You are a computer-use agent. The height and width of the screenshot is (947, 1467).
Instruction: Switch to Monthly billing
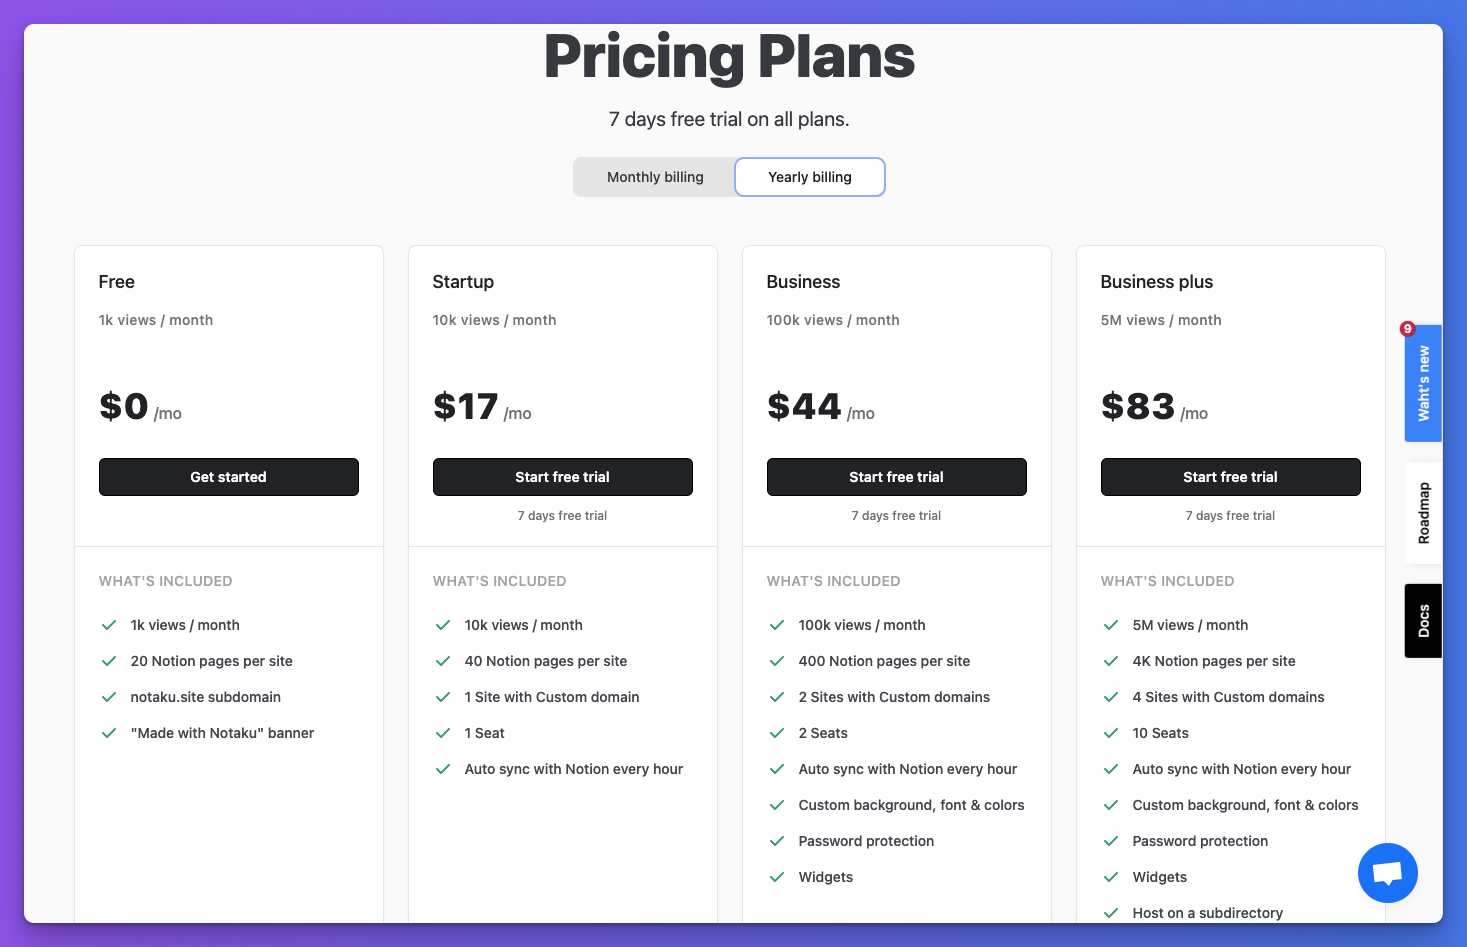[x=655, y=177]
